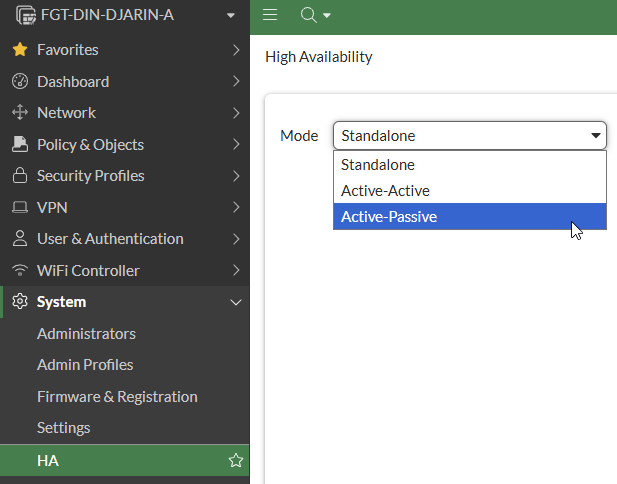Click the System gear icon
Image resolution: width=617 pixels, height=484 pixels.
point(20,301)
